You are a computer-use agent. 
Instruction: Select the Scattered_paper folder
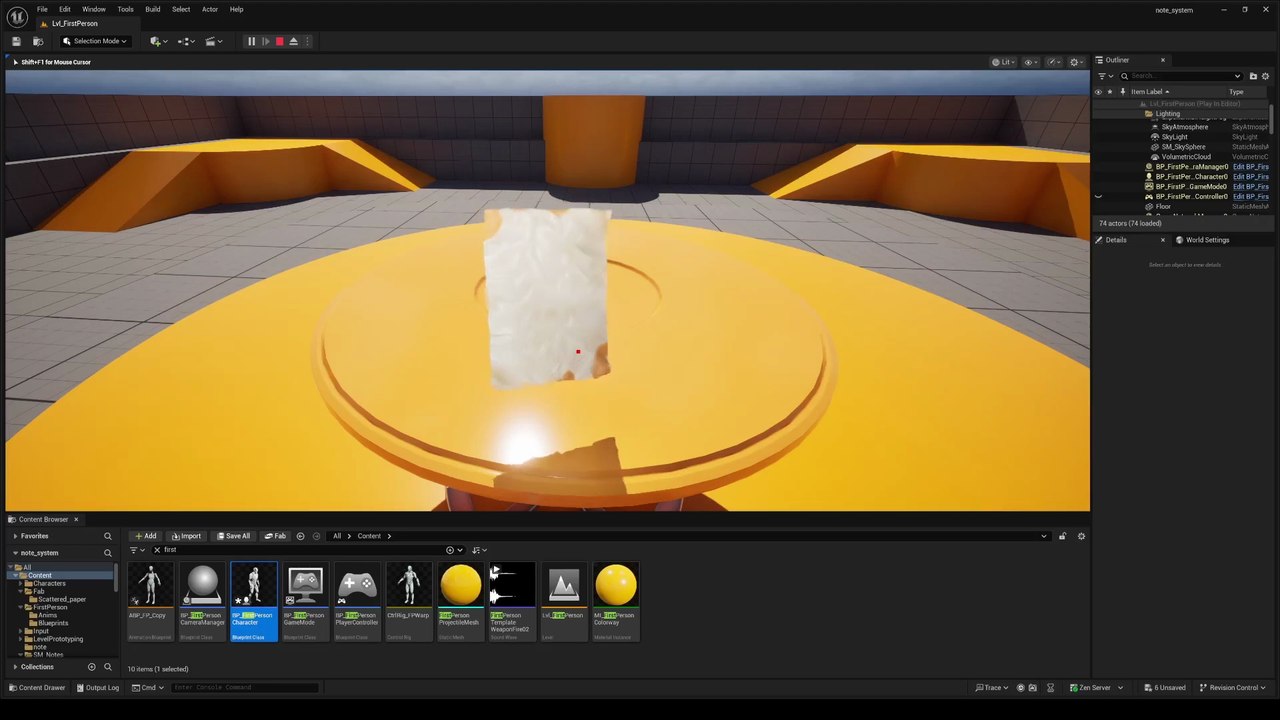(x=62, y=600)
